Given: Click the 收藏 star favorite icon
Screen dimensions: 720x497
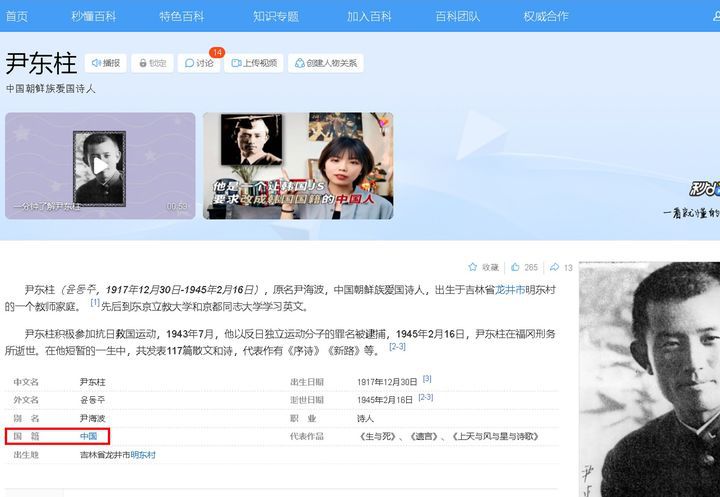Looking at the screenshot, I should coord(474,267).
